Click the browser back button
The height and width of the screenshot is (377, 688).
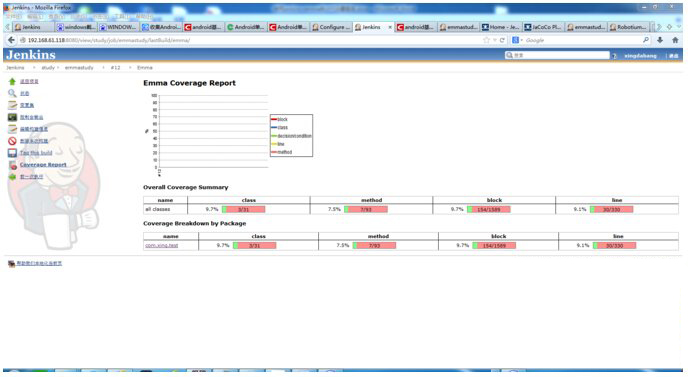coord(11,40)
